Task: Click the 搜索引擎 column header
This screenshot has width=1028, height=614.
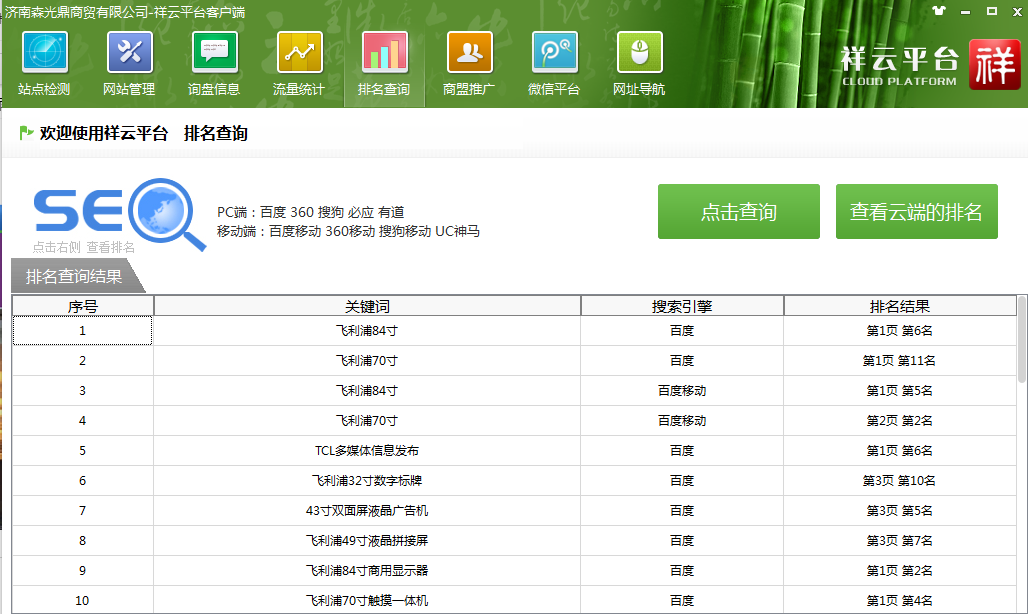Action: 682,306
